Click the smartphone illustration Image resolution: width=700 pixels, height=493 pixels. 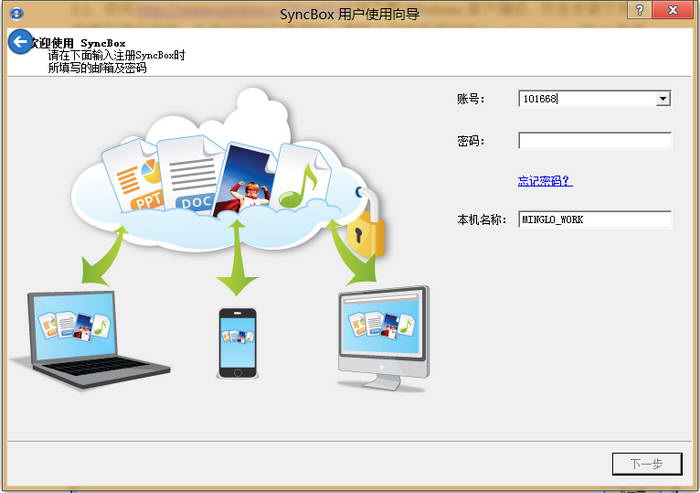pos(238,344)
